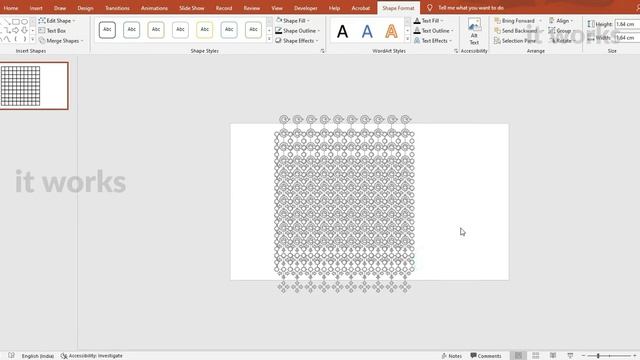Insert a Text Box from Insert Shapes

(52, 31)
